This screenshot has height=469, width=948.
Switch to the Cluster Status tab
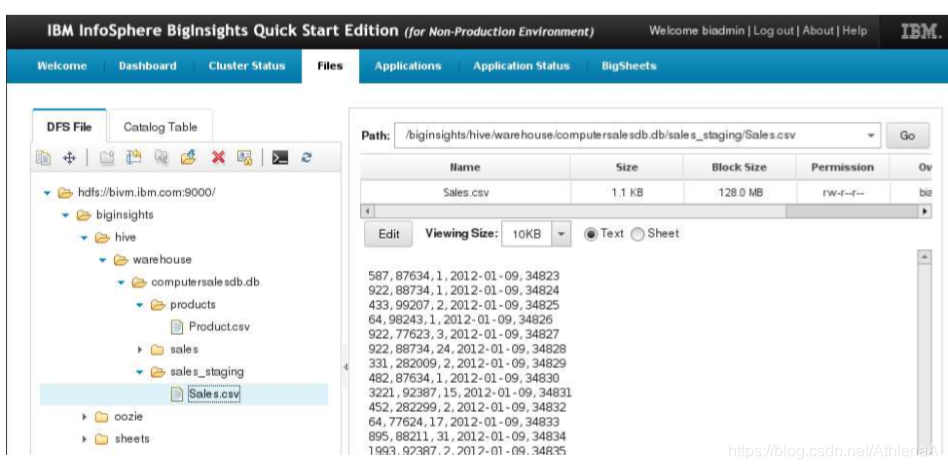(x=247, y=66)
